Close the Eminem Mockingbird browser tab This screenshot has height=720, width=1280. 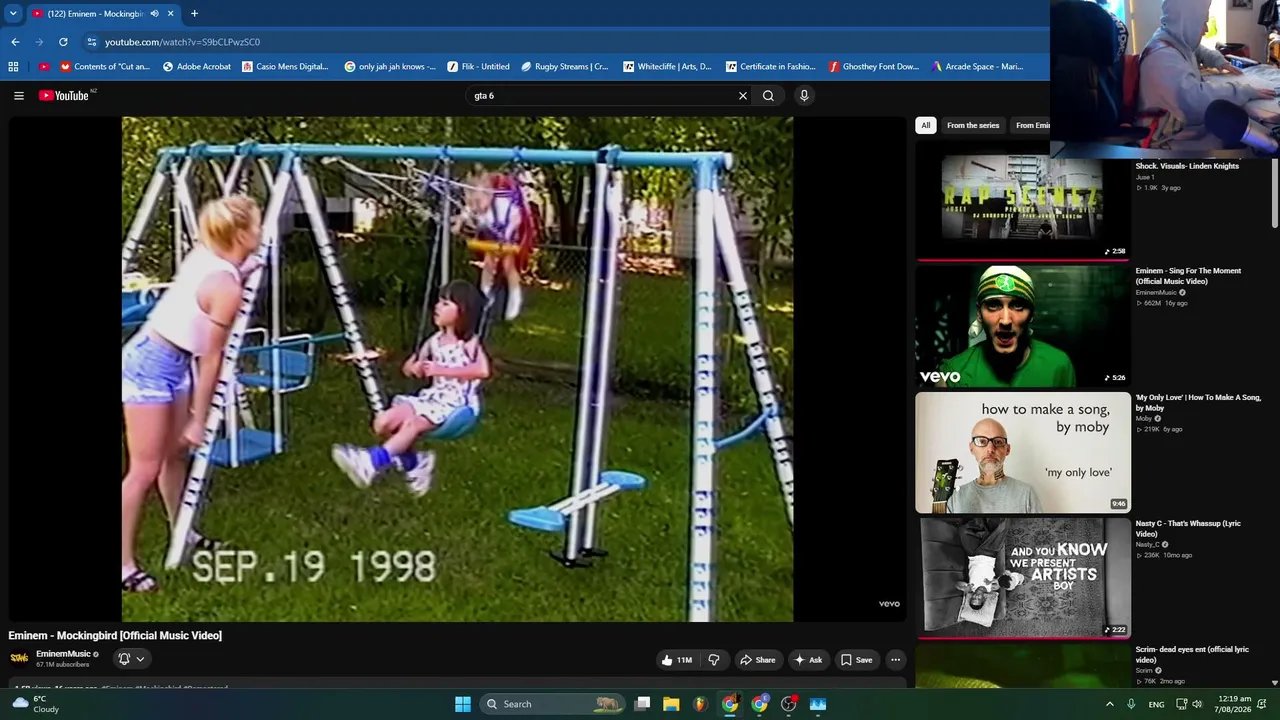click(x=170, y=14)
